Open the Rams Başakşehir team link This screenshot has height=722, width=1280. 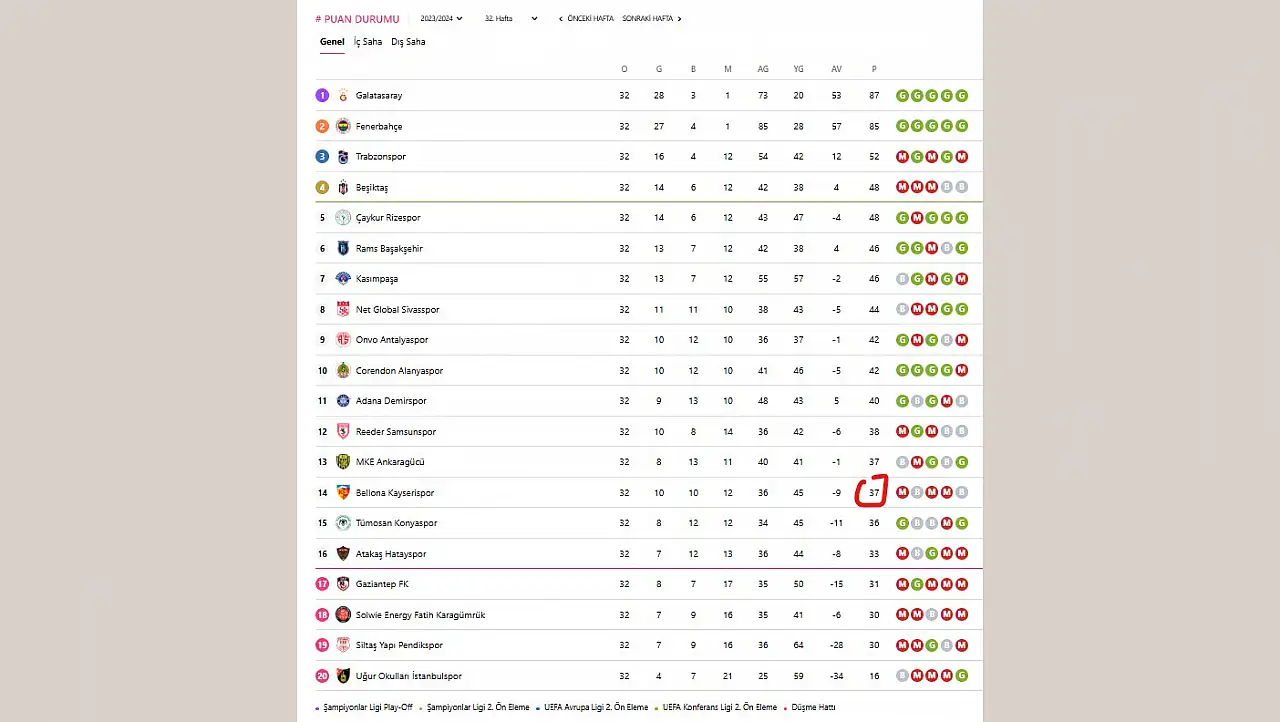[389, 249]
